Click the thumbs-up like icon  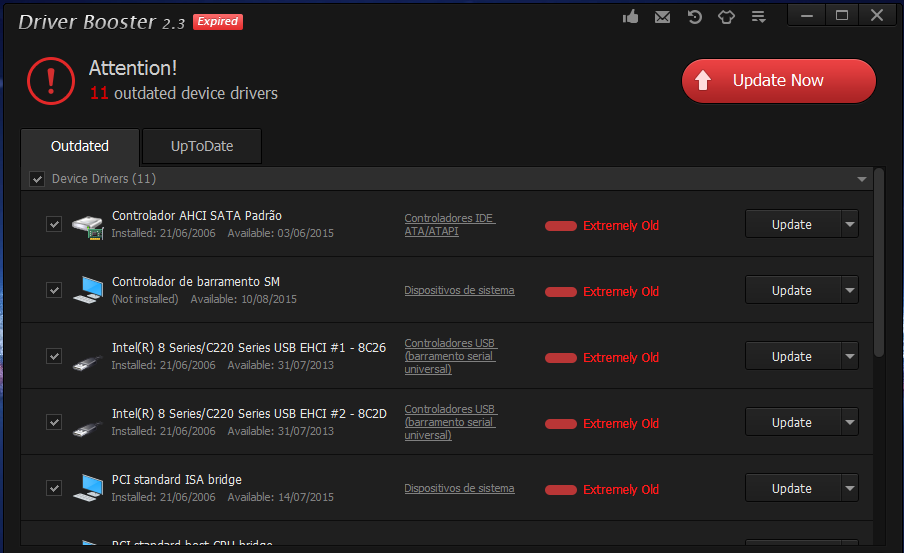pyautogui.click(x=631, y=17)
